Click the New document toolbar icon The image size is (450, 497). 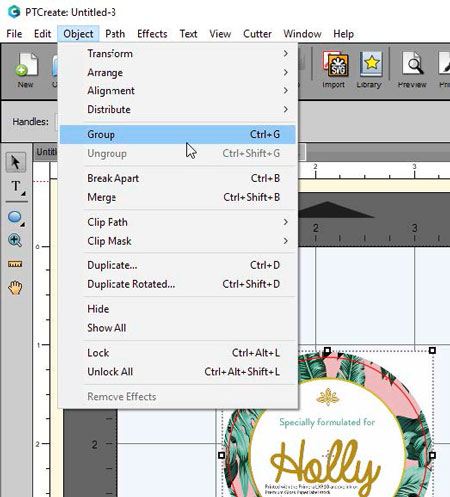[x=26, y=70]
